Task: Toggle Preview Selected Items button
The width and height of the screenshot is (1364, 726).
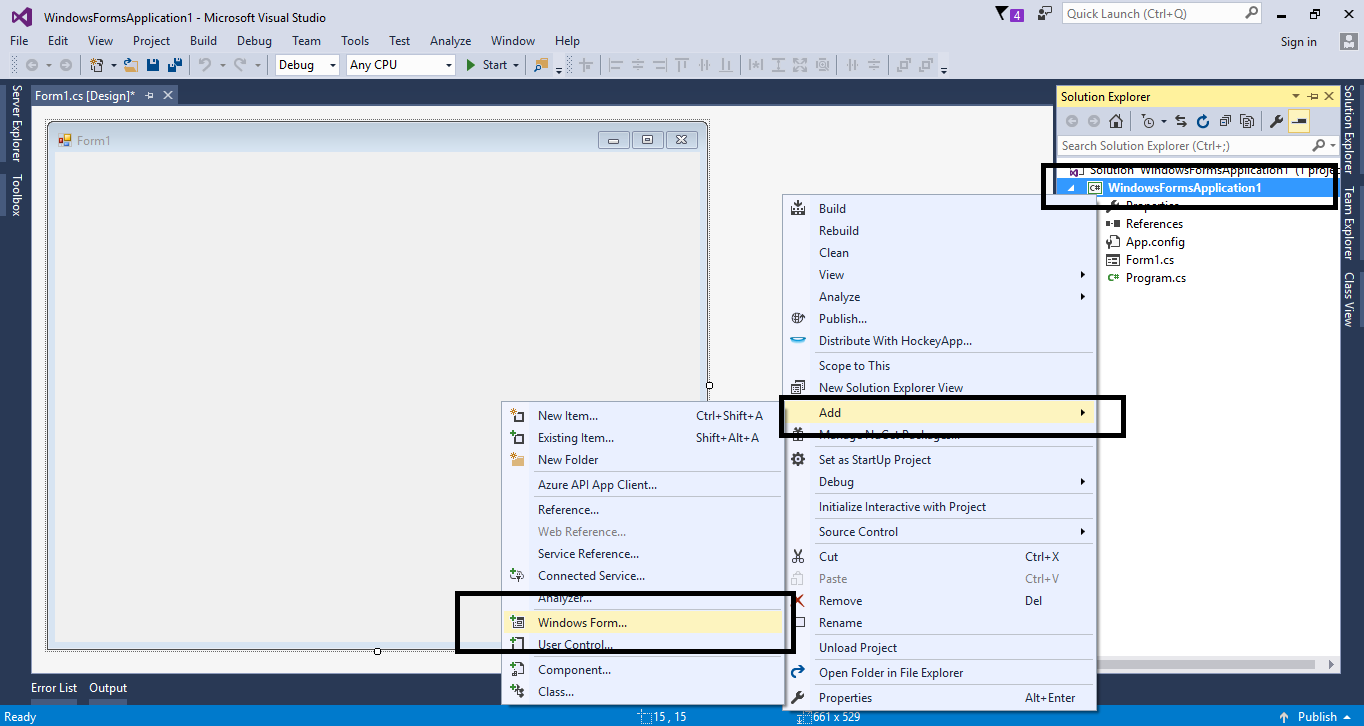Action: point(1299,121)
